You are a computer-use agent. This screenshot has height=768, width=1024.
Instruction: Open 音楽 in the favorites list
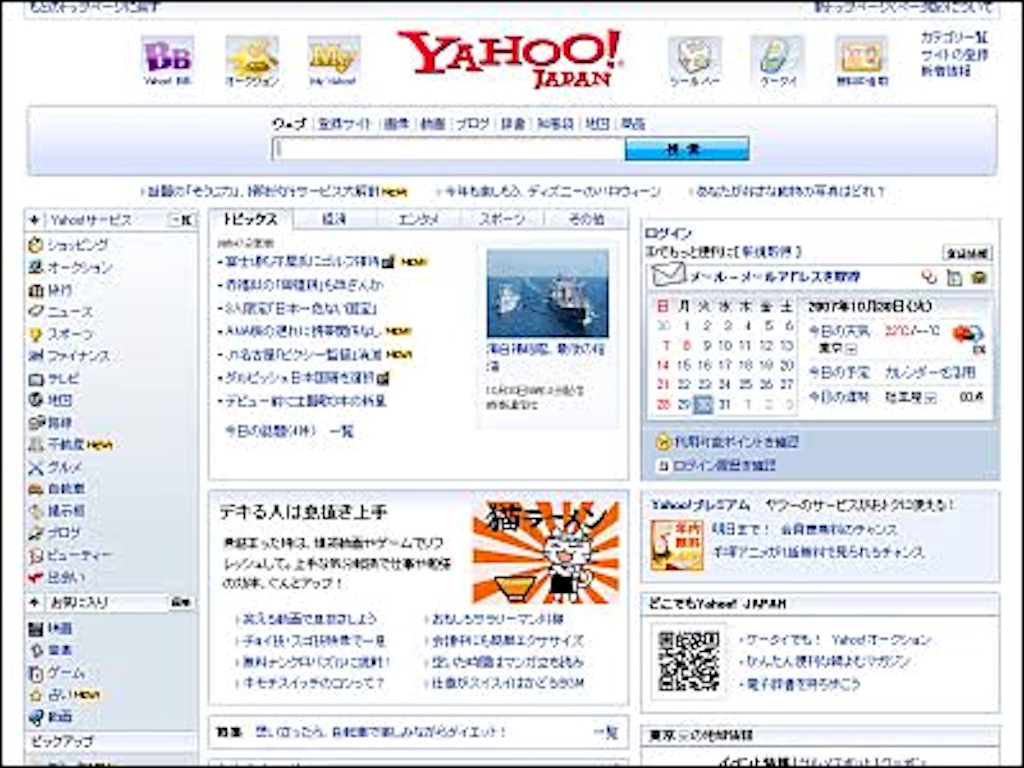[x=51, y=650]
